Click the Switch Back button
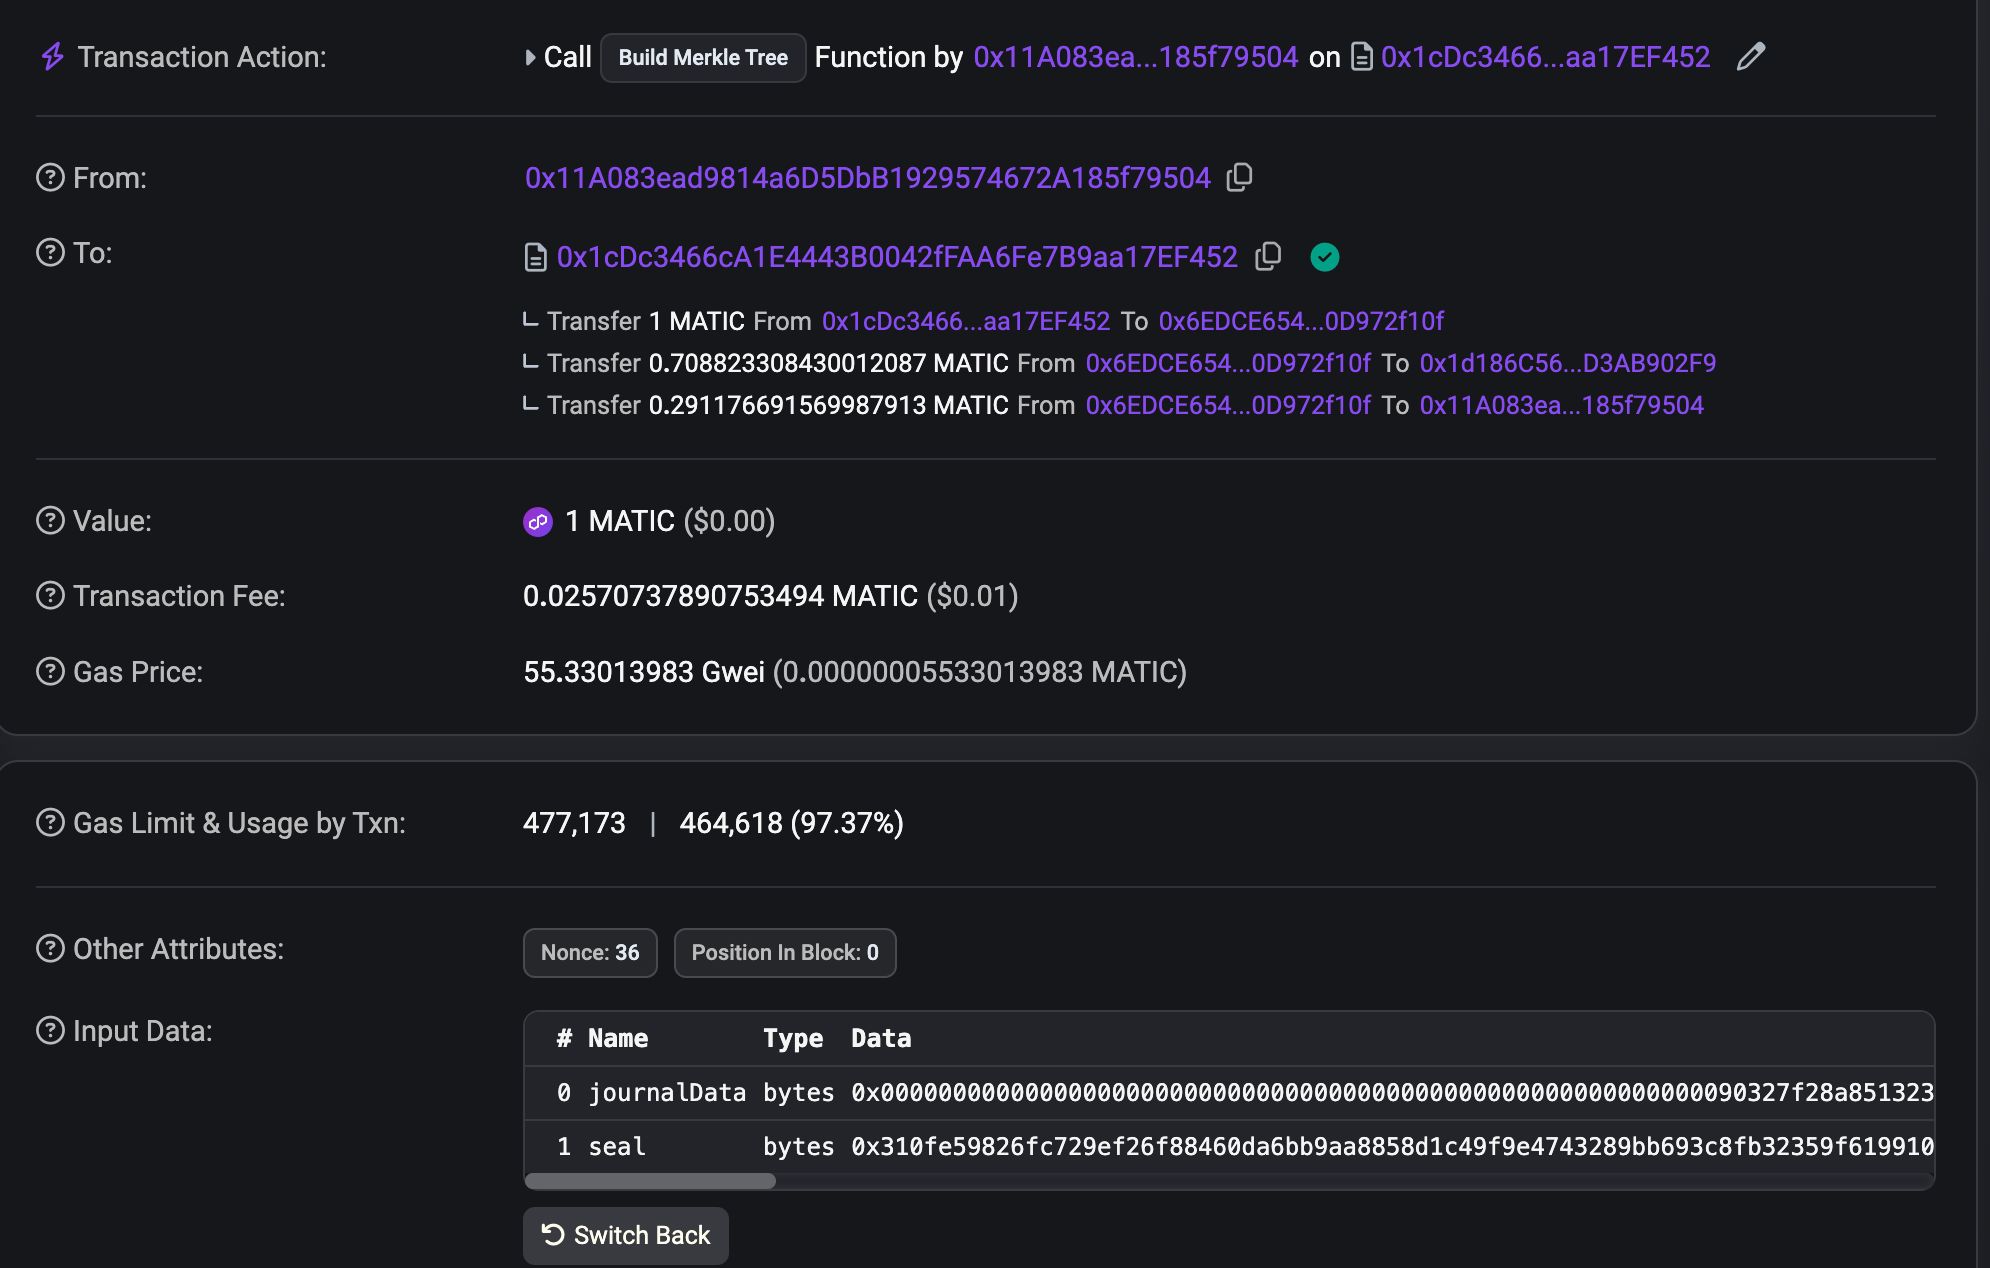Image resolution: width=1990 pixels, height=1268 pixels. (626, 1236)
